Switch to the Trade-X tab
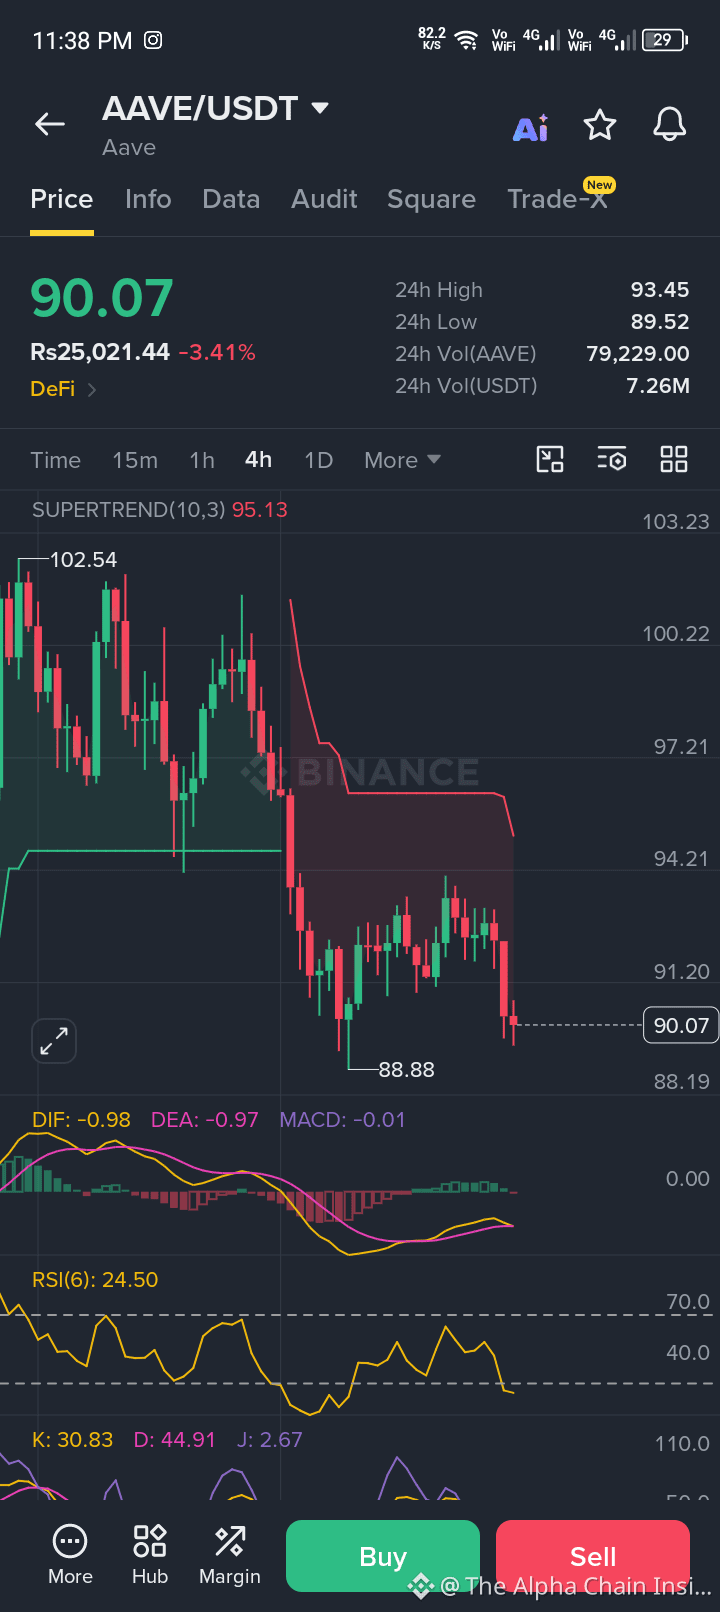The height and width of the screenshot is (1612, 720). tap(557, 199)
